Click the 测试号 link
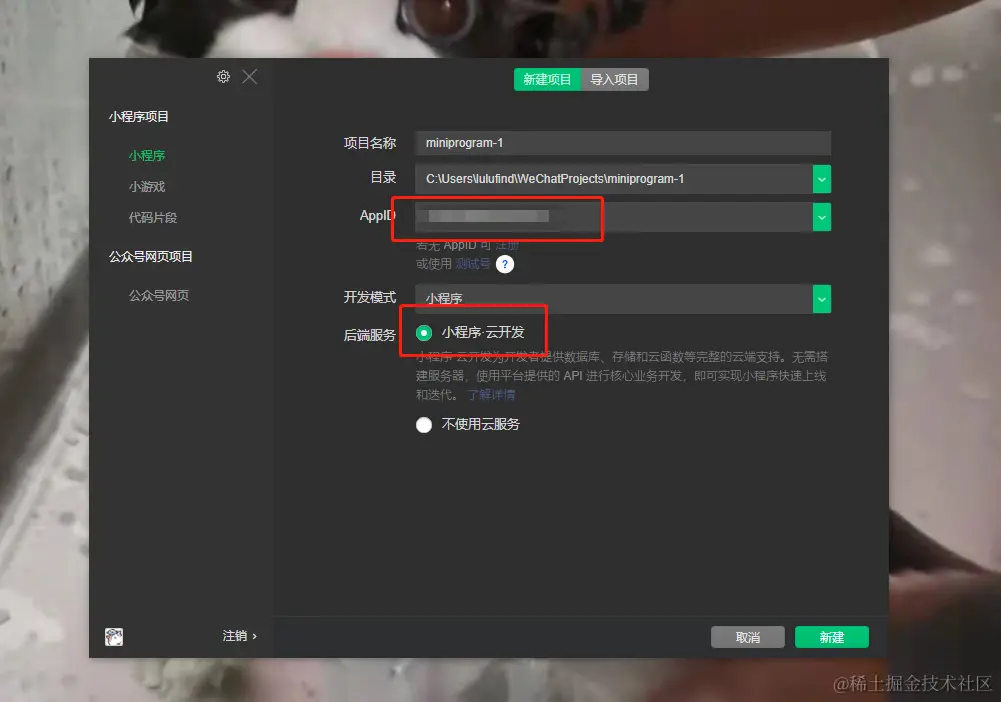 473,264
